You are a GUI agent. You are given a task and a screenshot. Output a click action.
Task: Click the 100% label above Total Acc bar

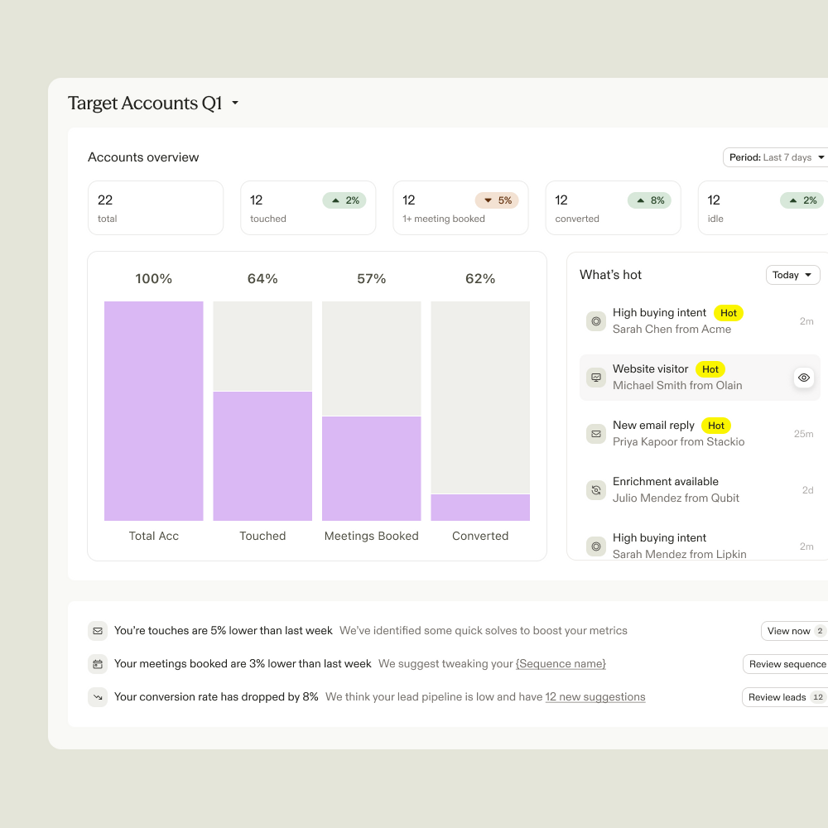click(154, 279)
